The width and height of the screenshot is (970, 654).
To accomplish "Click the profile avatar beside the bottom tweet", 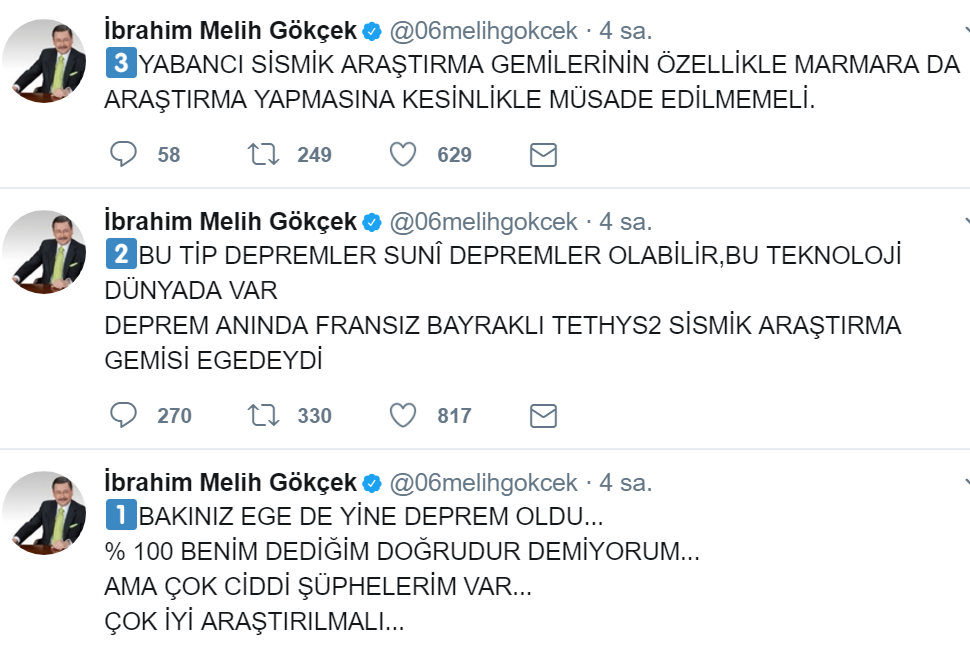I will 43,512.
